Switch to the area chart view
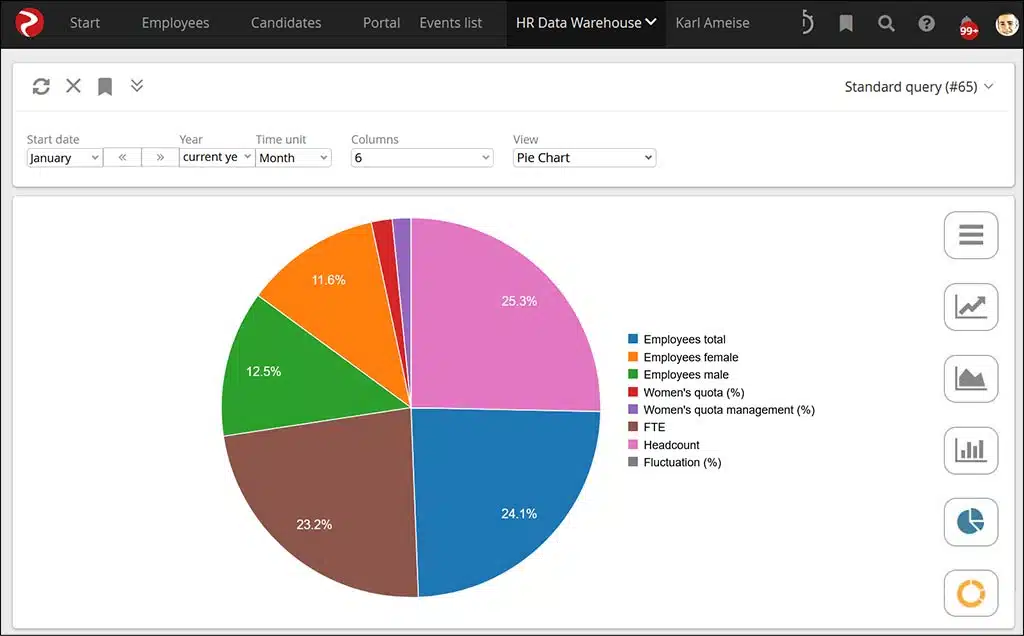Image resolution: width=1024 pixels, height=636 pixels. 970,379
